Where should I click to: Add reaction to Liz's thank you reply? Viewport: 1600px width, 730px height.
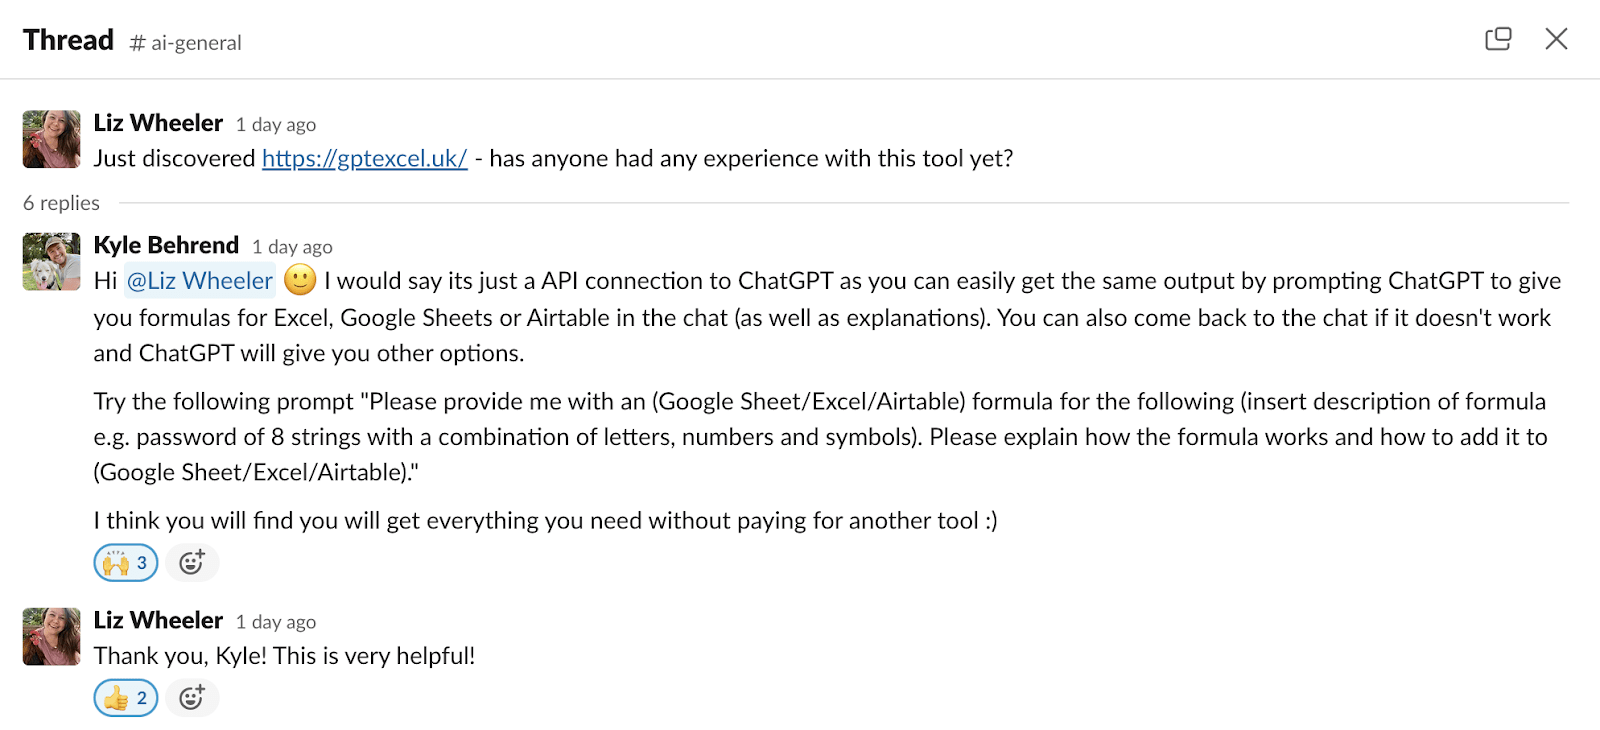click(x=192, y=698)
